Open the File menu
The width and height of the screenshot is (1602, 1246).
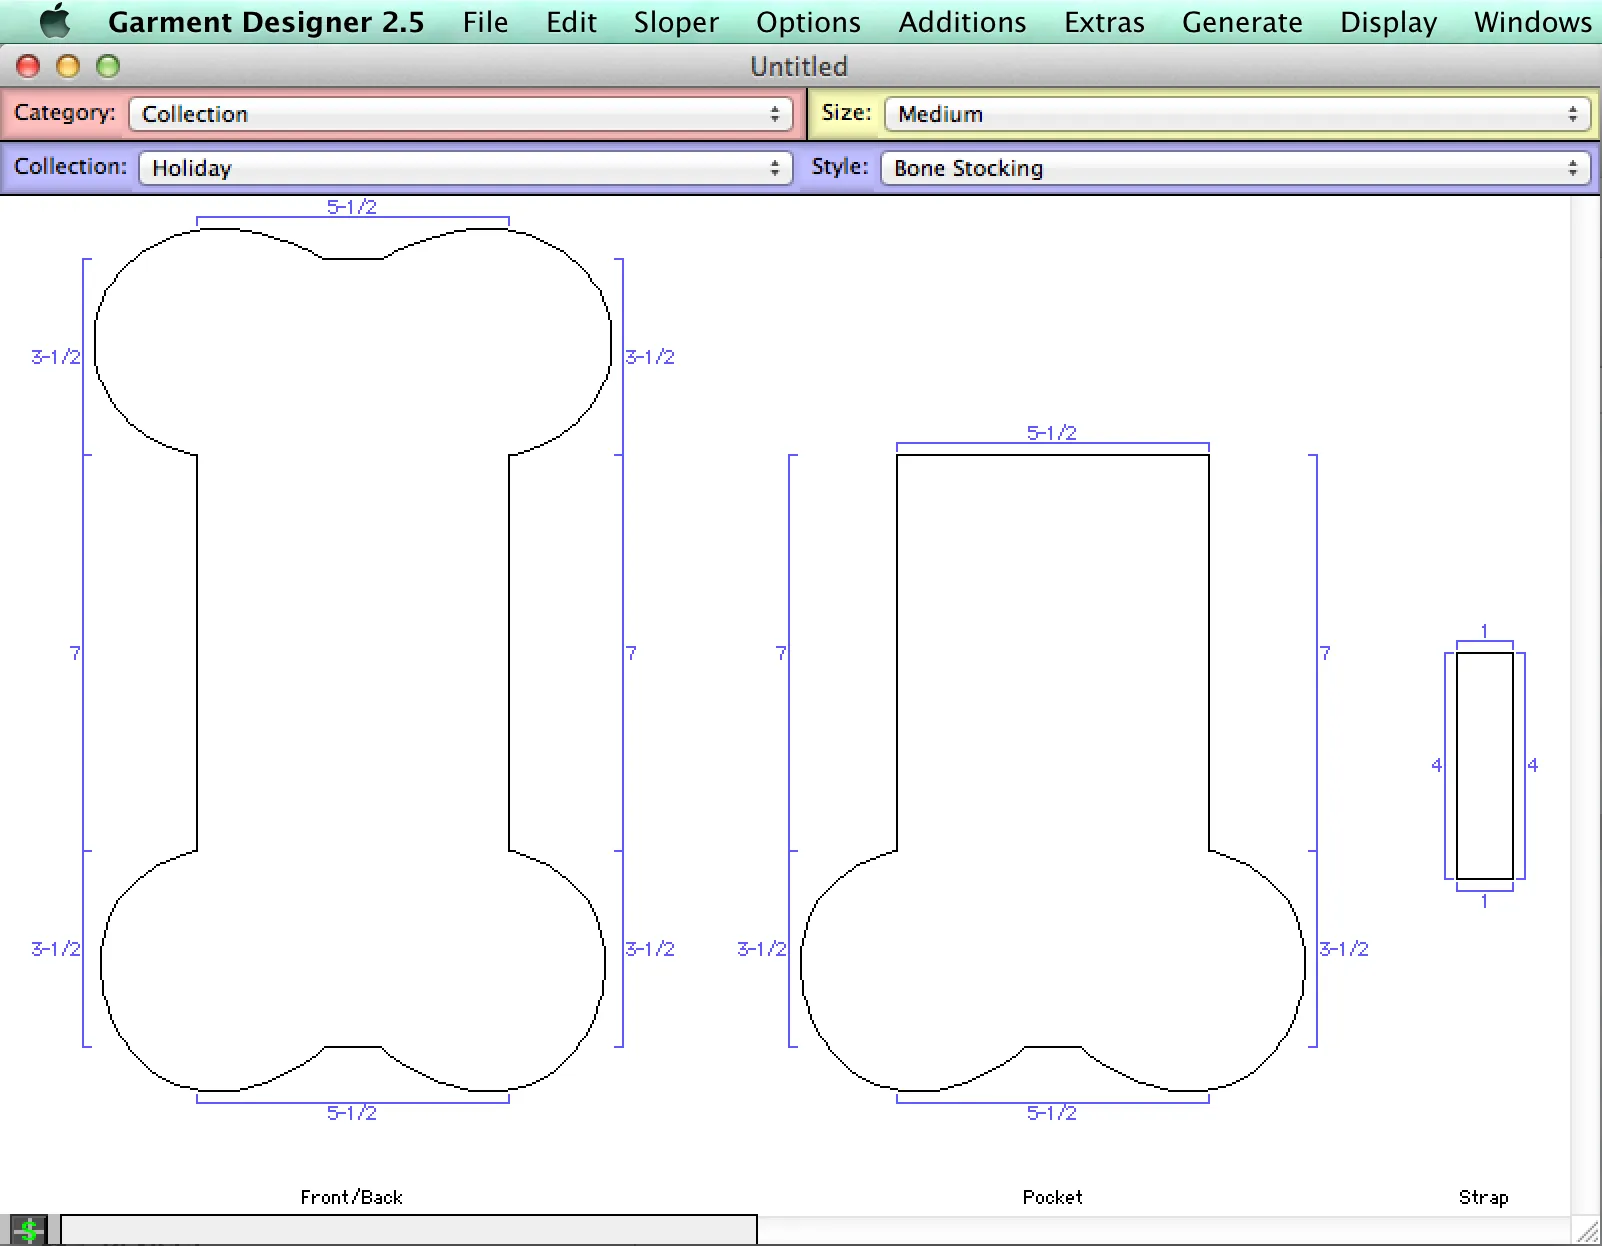pyautogui.click(x=485, y=22)
